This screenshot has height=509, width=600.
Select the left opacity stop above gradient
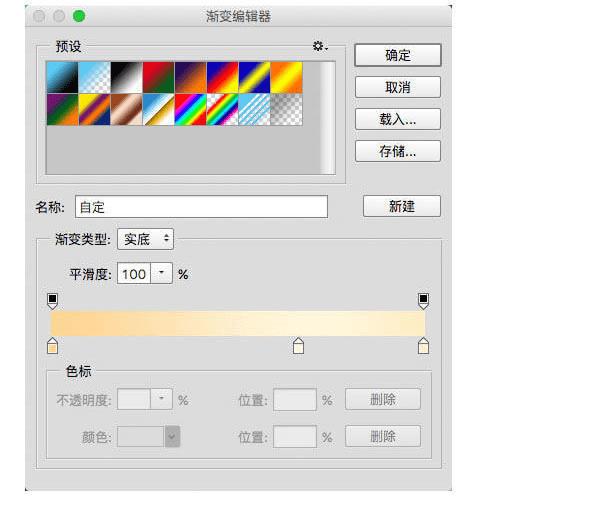tap(52, 301)
